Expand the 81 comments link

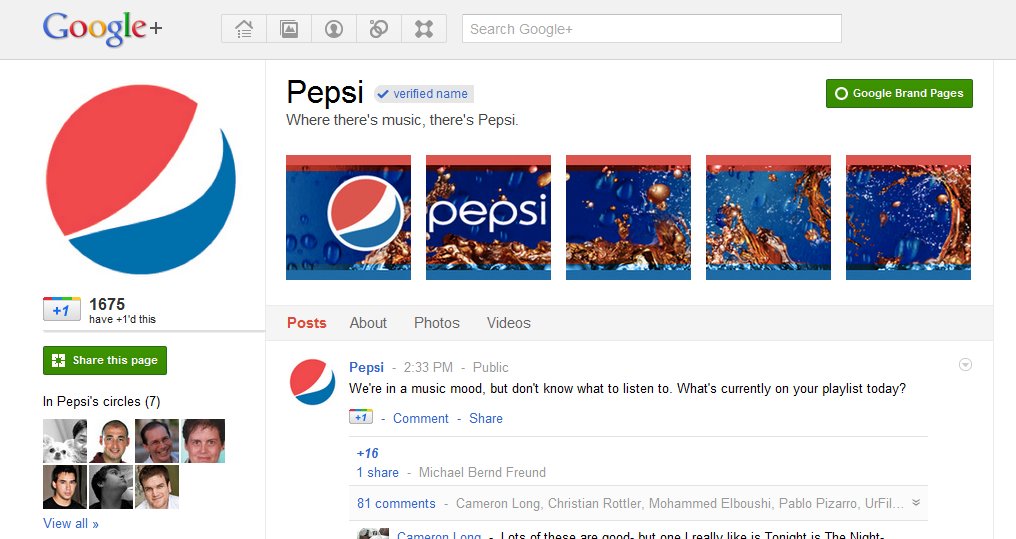click(396, 503)
